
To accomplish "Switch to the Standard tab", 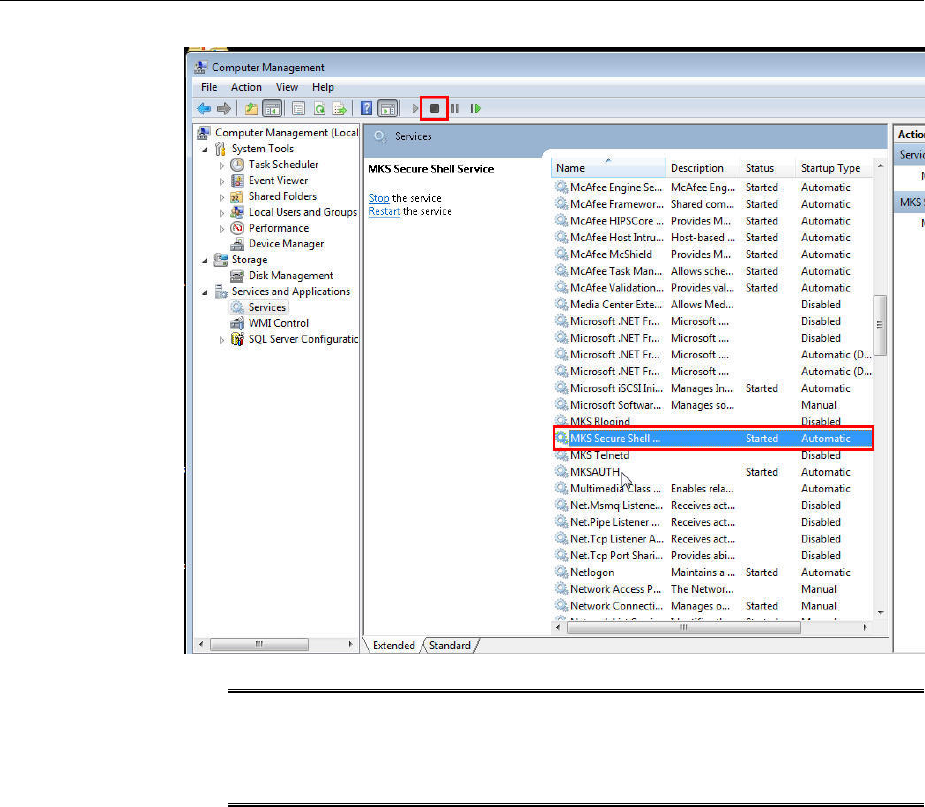I will pos(450,645).
